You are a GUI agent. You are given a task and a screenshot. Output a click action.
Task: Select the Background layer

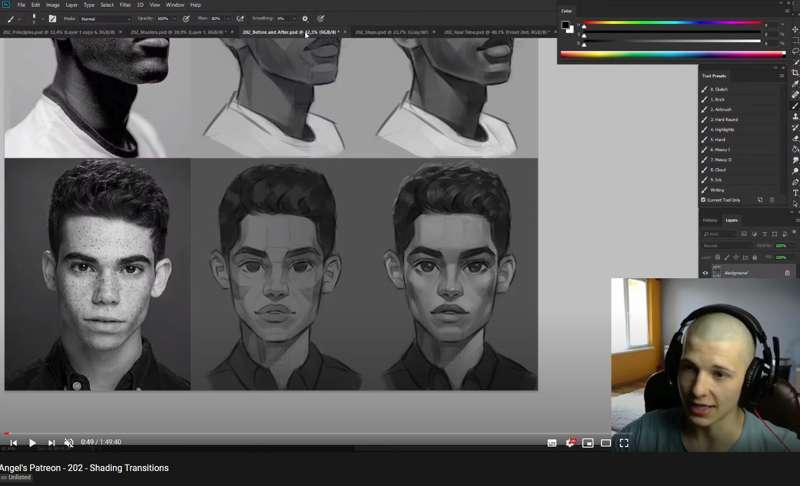(746, 273)
